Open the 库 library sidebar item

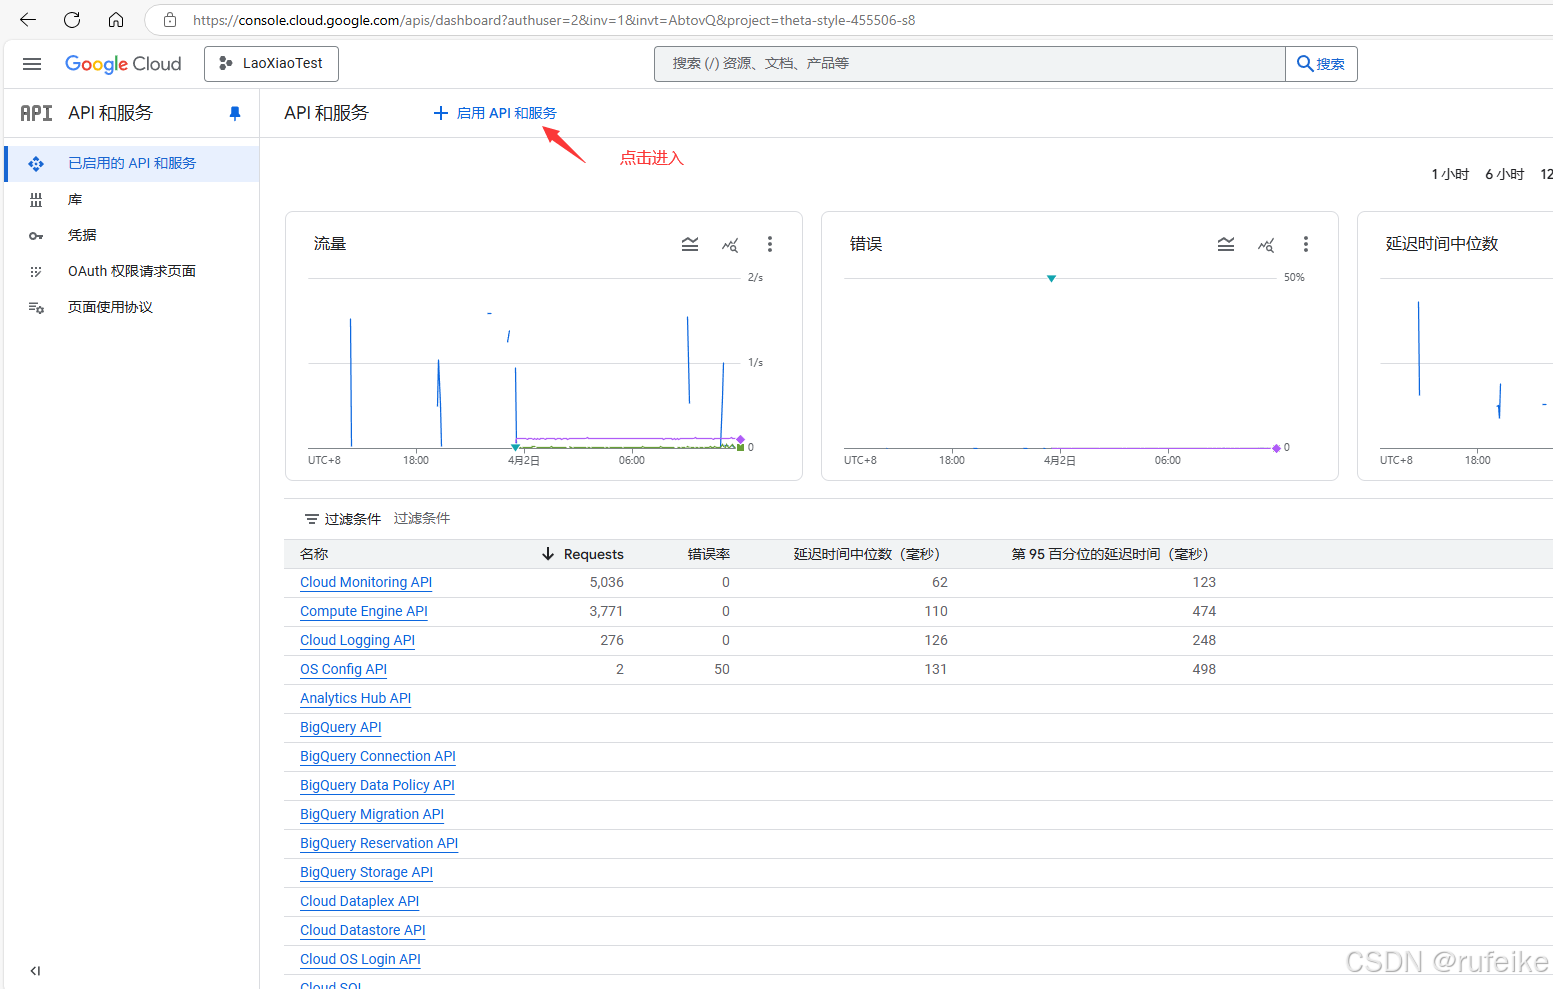pos(132,200)
